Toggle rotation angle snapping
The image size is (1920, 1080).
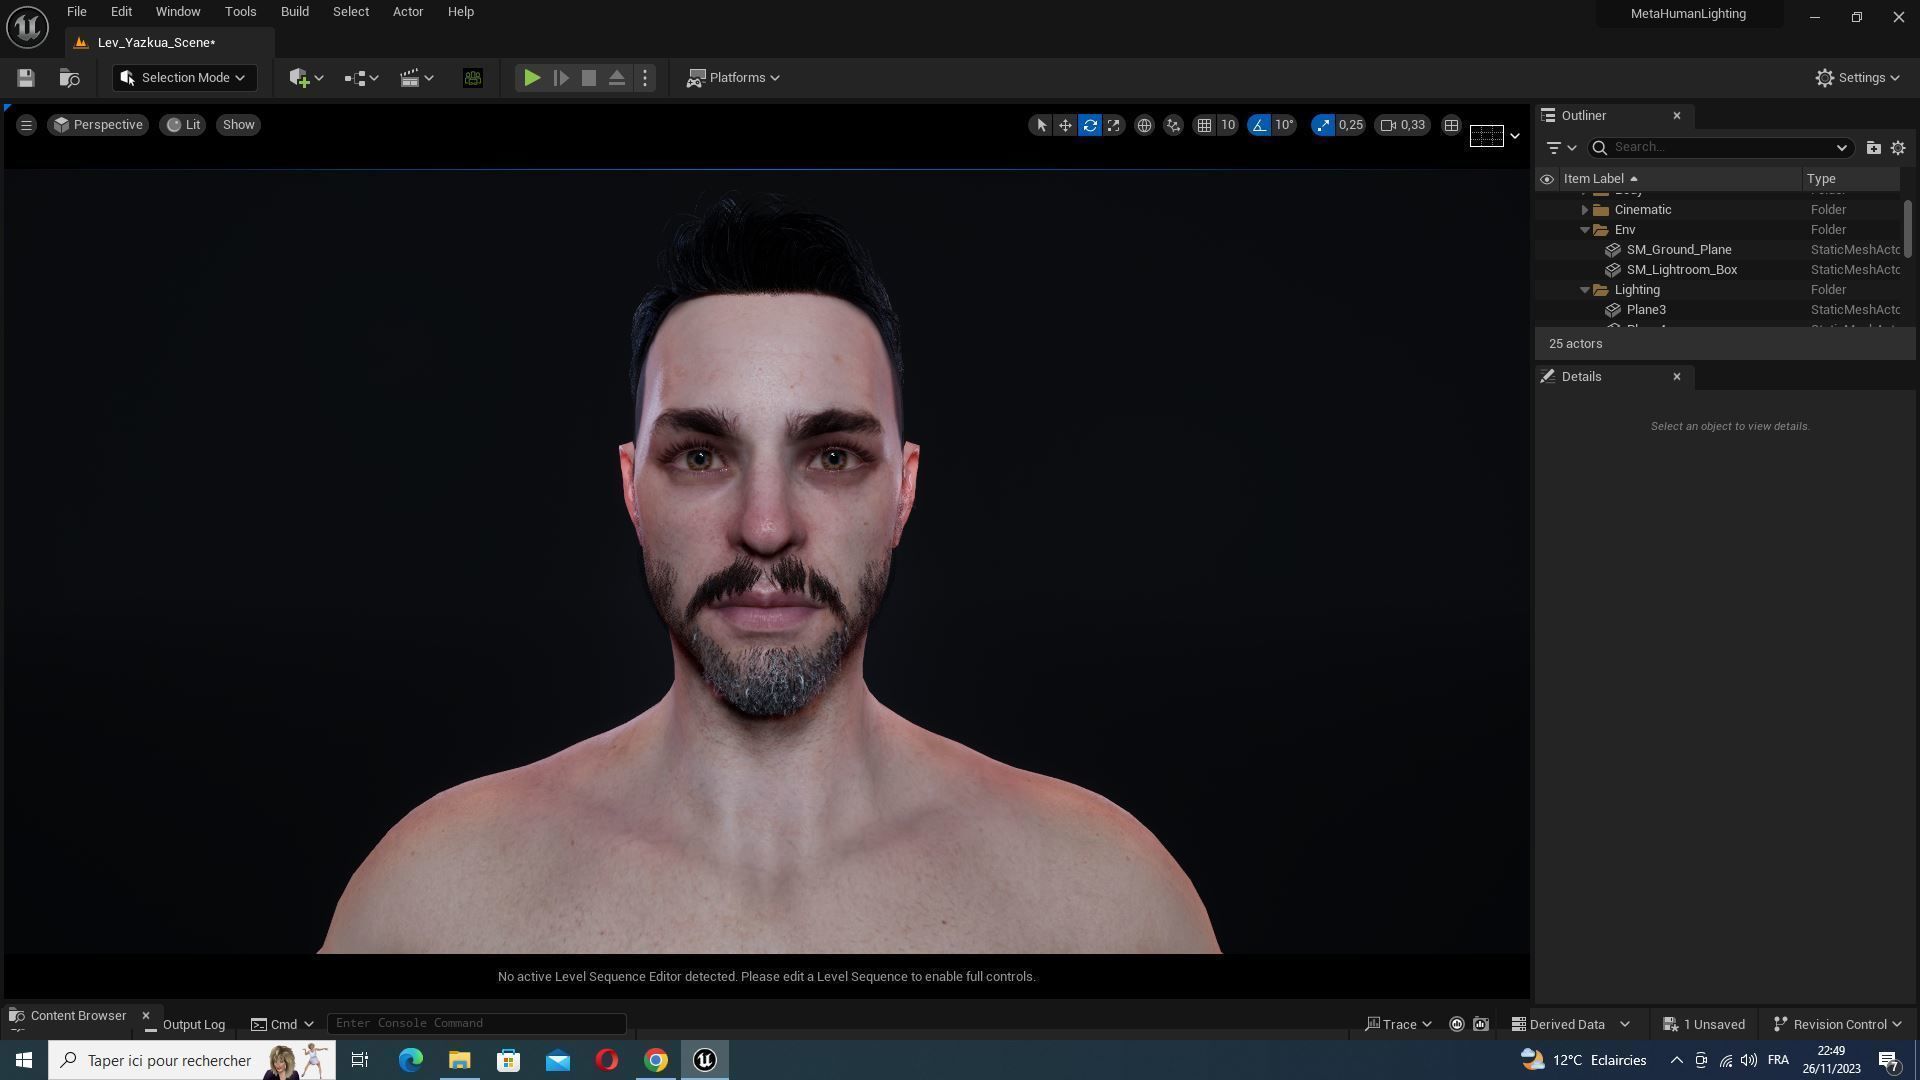[1259, 125]
